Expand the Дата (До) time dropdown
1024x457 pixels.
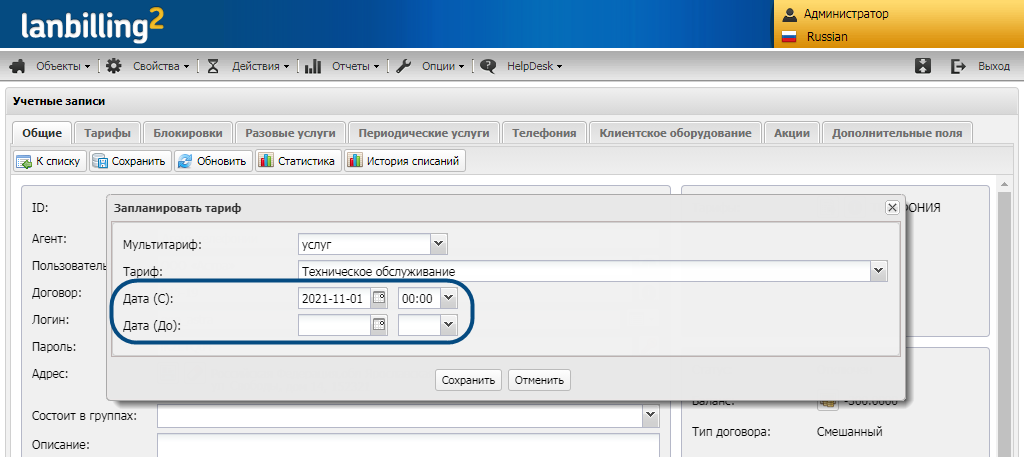[449, 325]
